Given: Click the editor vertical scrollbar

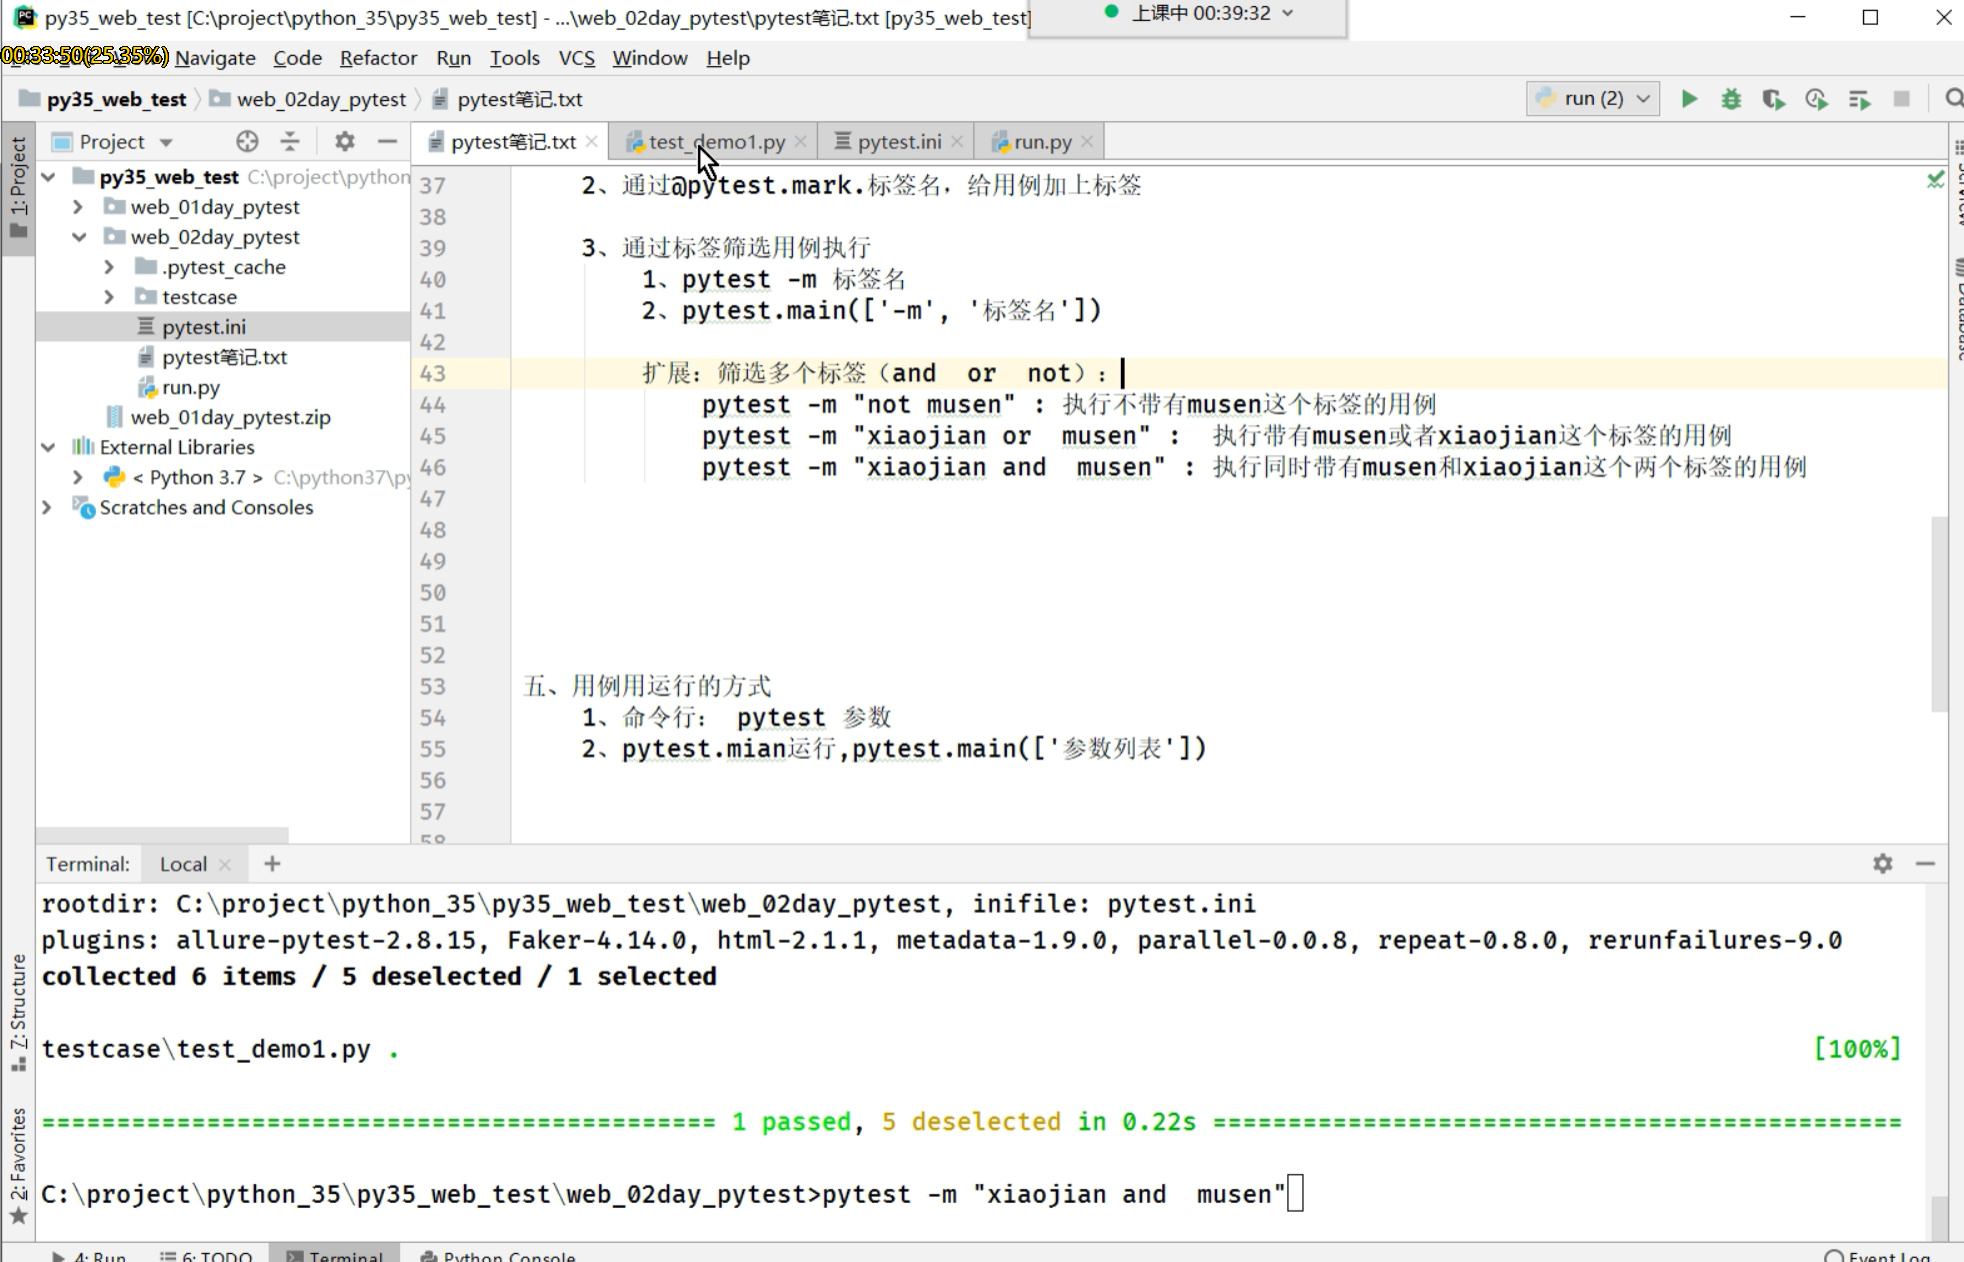Looking at the screenshot, I should 1939,612.
